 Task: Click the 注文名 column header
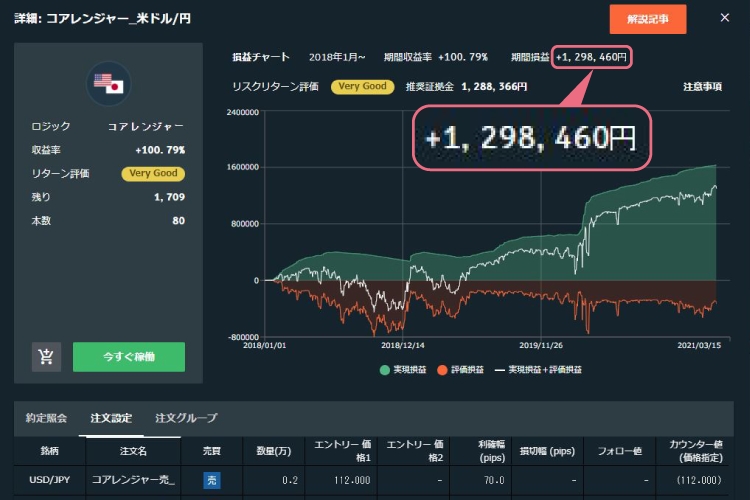pyautogui.click(x=133, y=451)
